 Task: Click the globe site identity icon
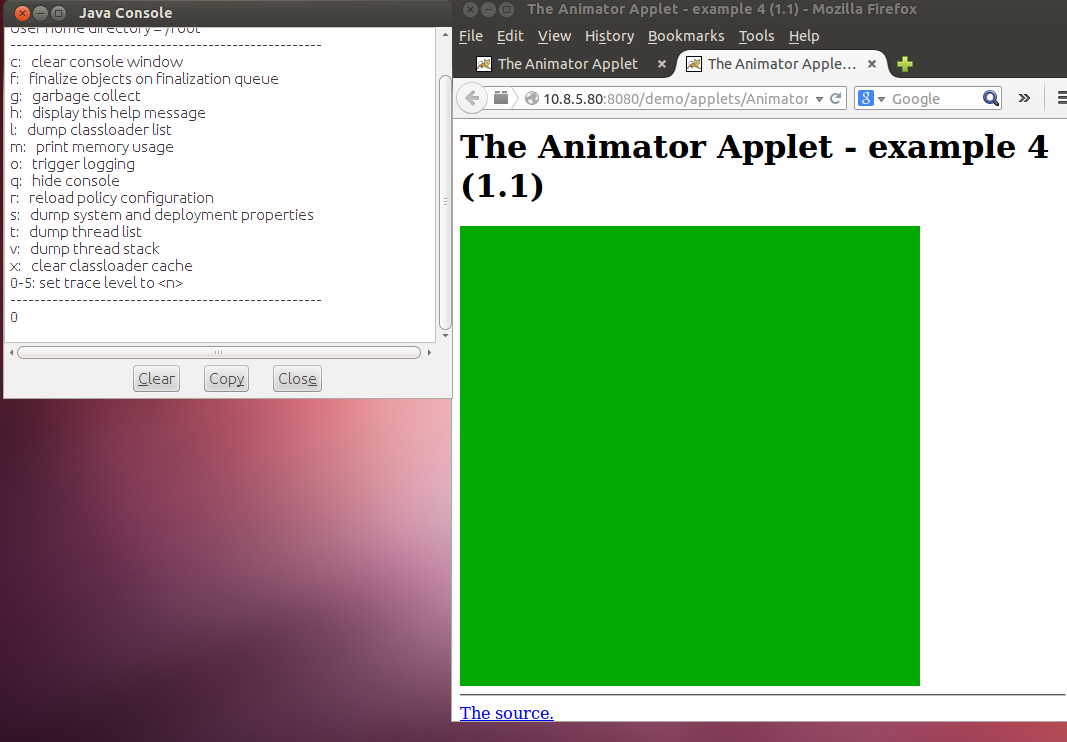click(531, 98)
